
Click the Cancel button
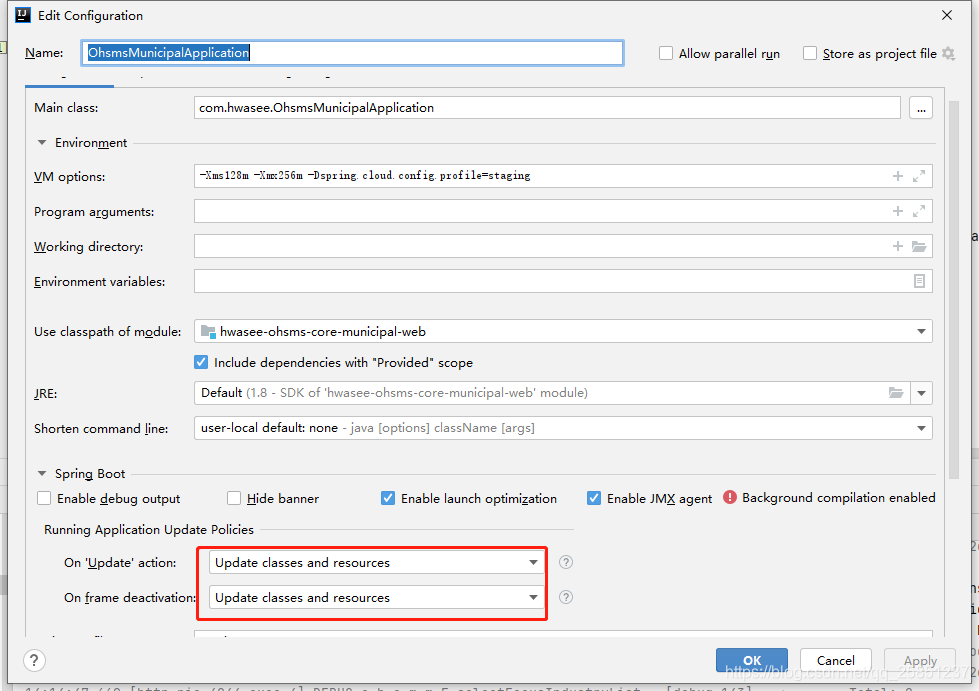[x=835, y=660]
